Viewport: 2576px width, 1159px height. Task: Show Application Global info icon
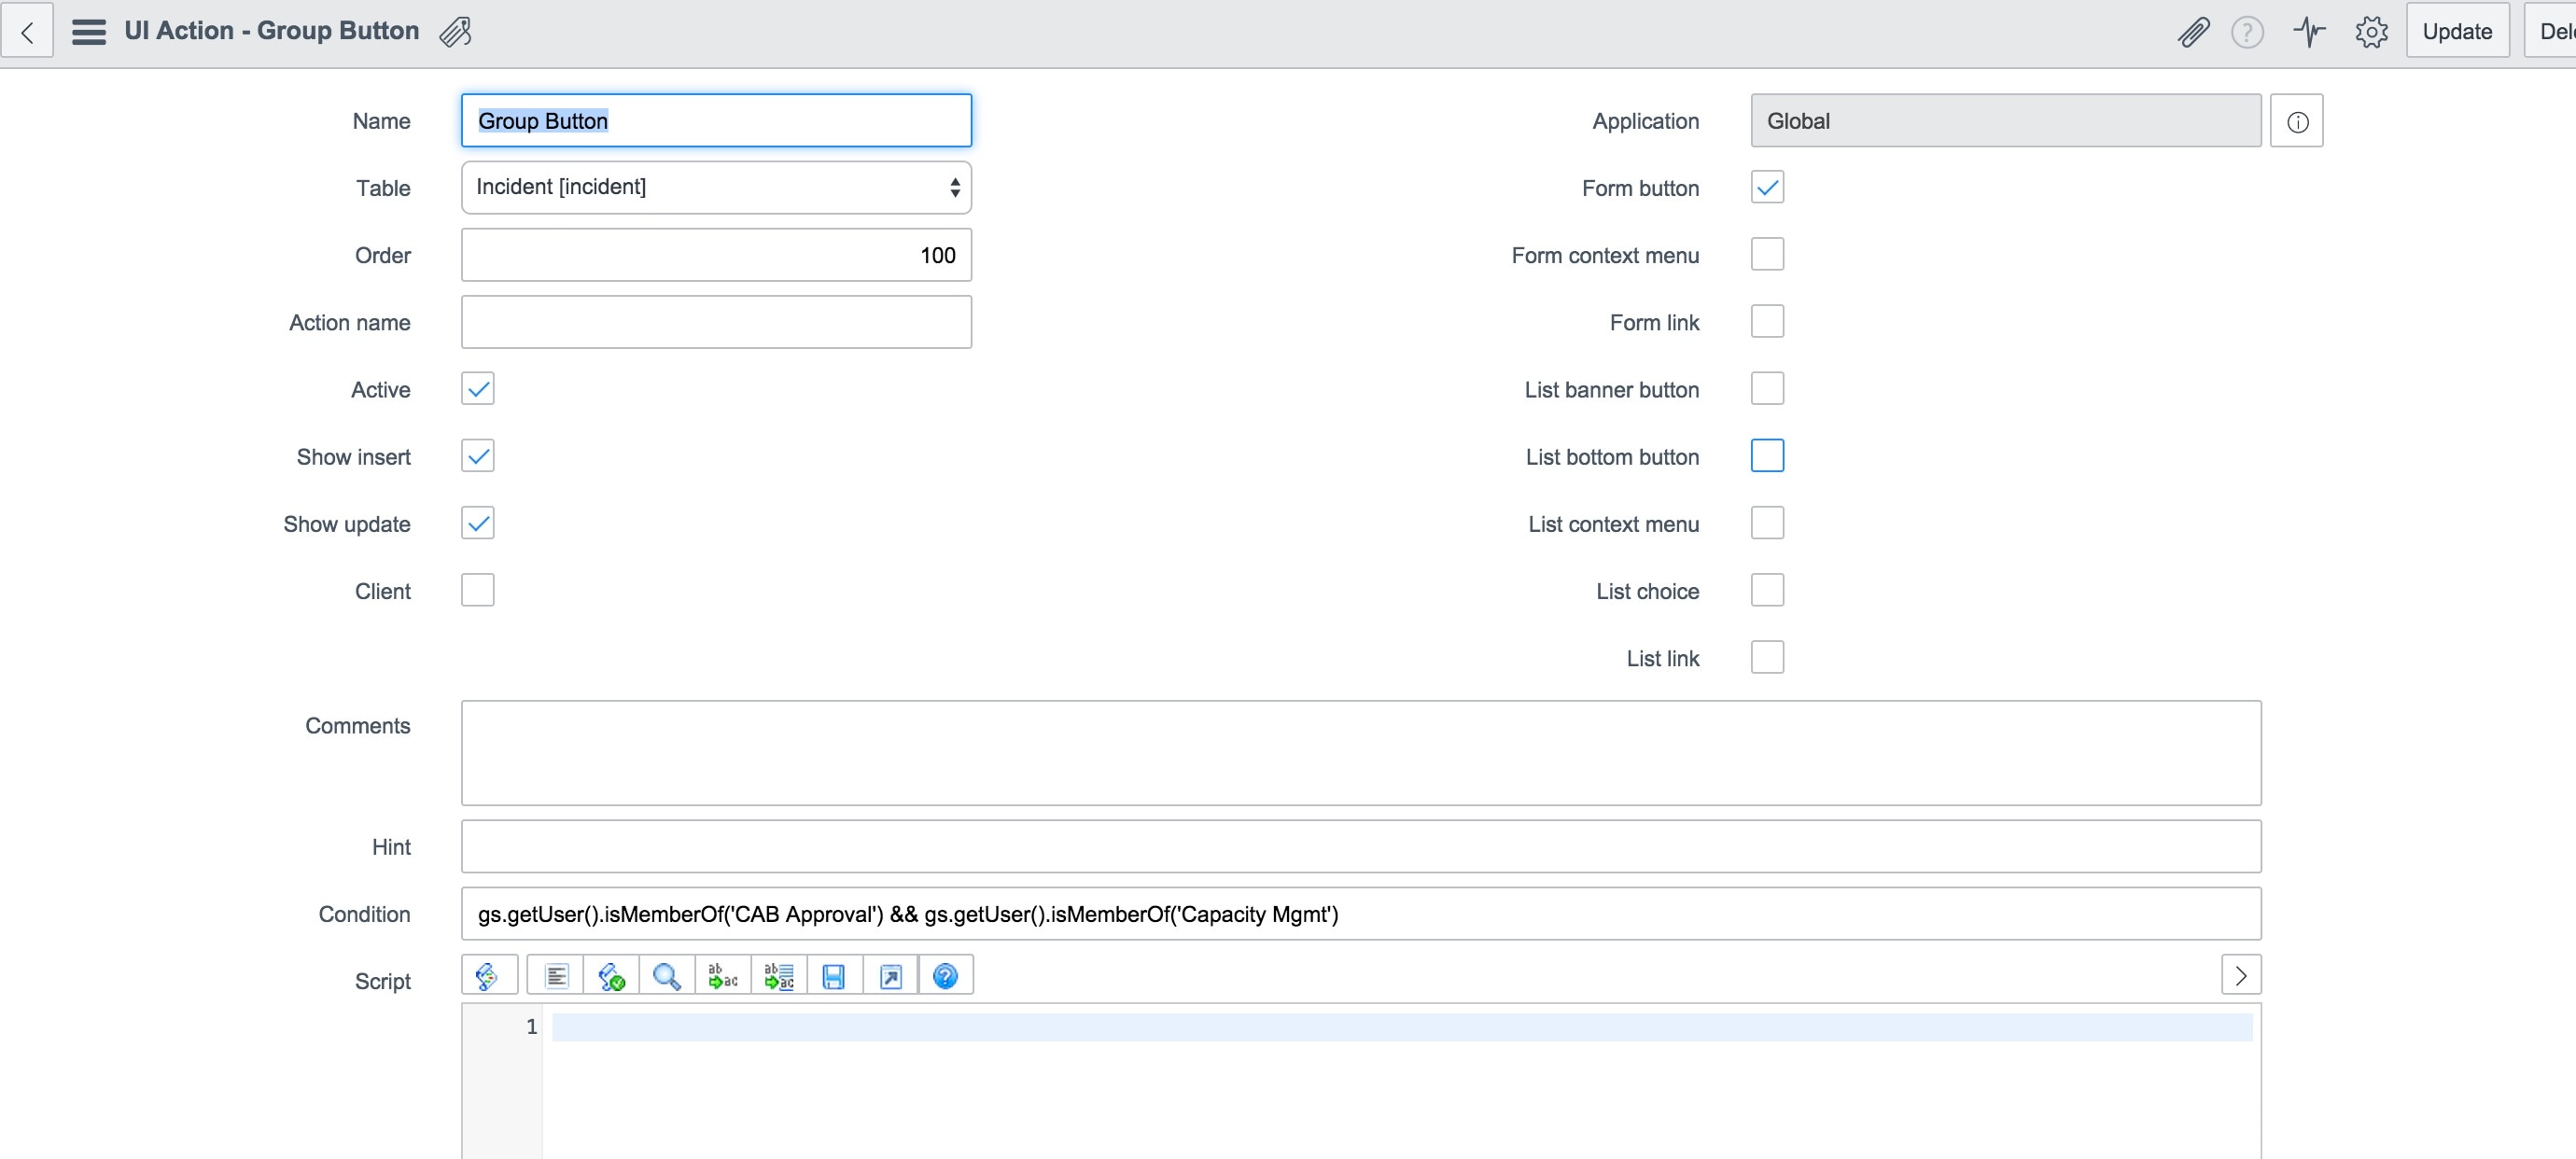click(x=2297, y=121)
